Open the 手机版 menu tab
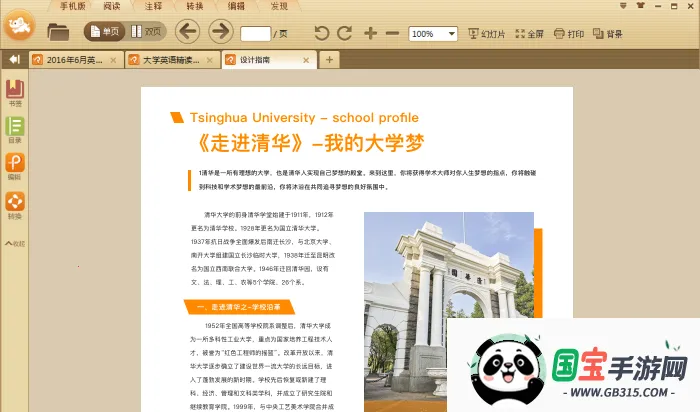Image resolution: width=700 pixels, height=412 pixels. pos(72,6)
